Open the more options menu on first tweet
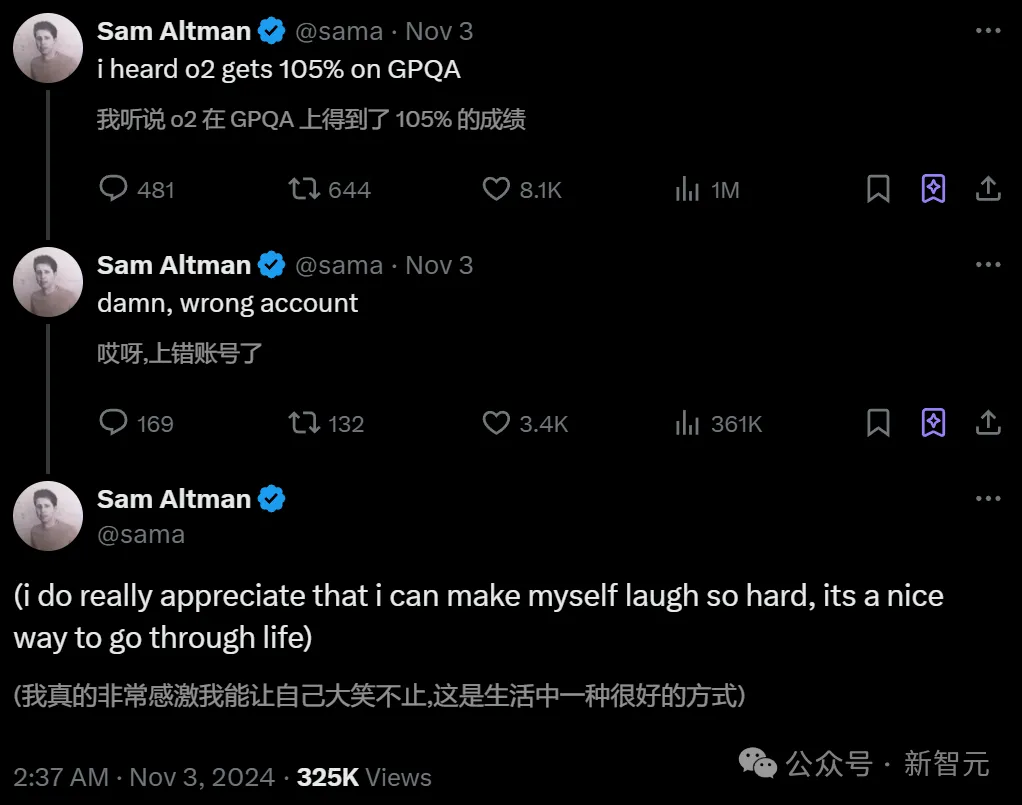This screenshot has height=805, width=1022. (988, 31)
